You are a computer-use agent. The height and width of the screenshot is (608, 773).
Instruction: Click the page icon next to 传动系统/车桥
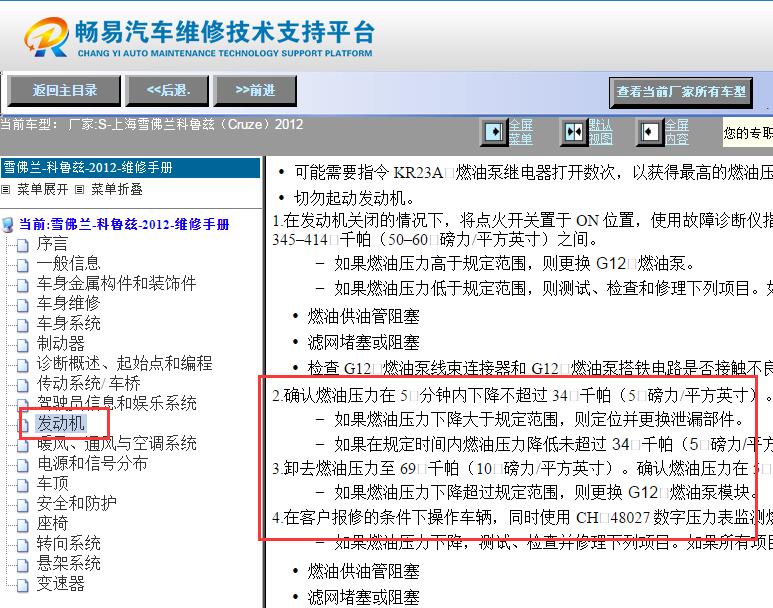click(x=23, y=385)
